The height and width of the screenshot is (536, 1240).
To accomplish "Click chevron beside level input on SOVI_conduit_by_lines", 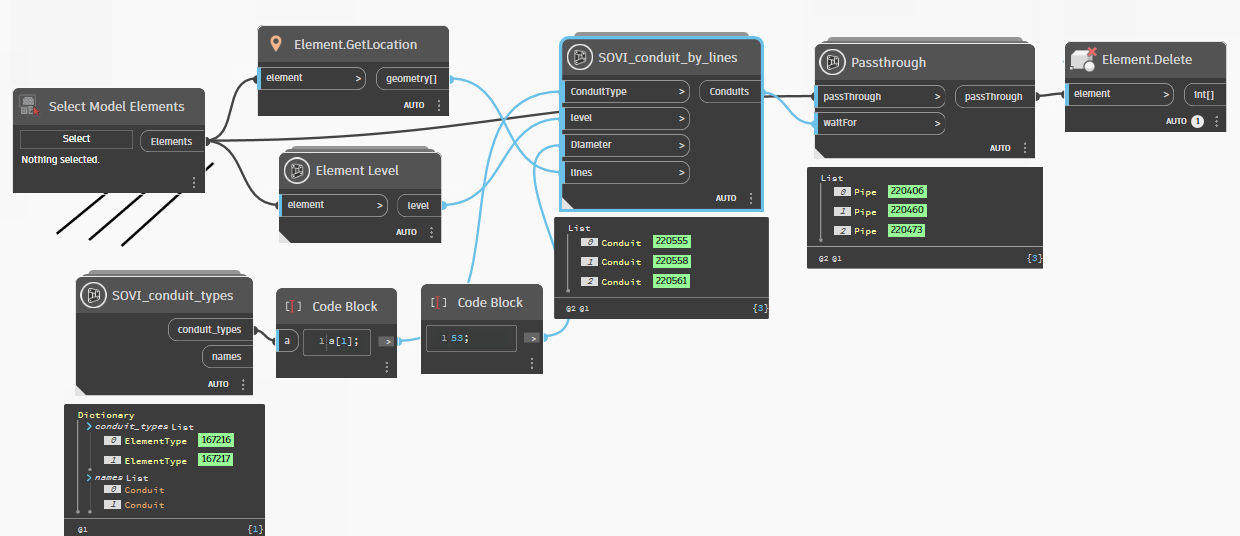I will [x=682, y=119].
